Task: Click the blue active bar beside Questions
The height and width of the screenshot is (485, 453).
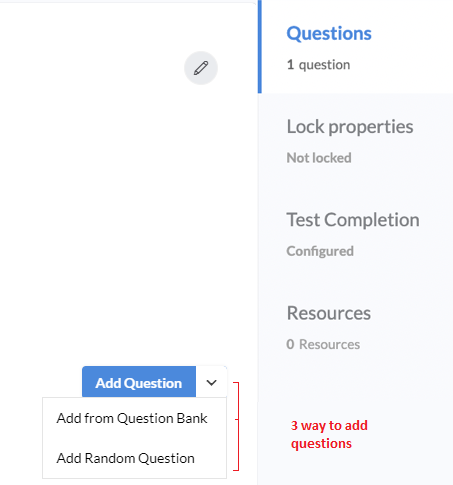Action: click(x=260, y=47)
